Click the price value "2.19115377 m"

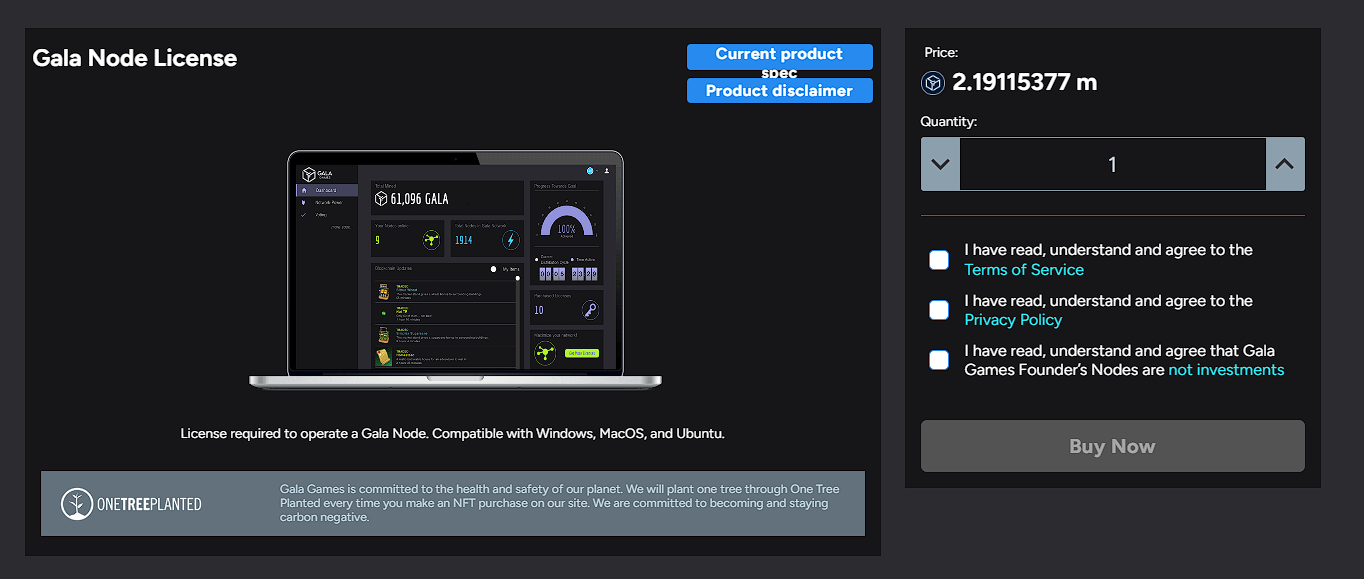click(1025, 83)
